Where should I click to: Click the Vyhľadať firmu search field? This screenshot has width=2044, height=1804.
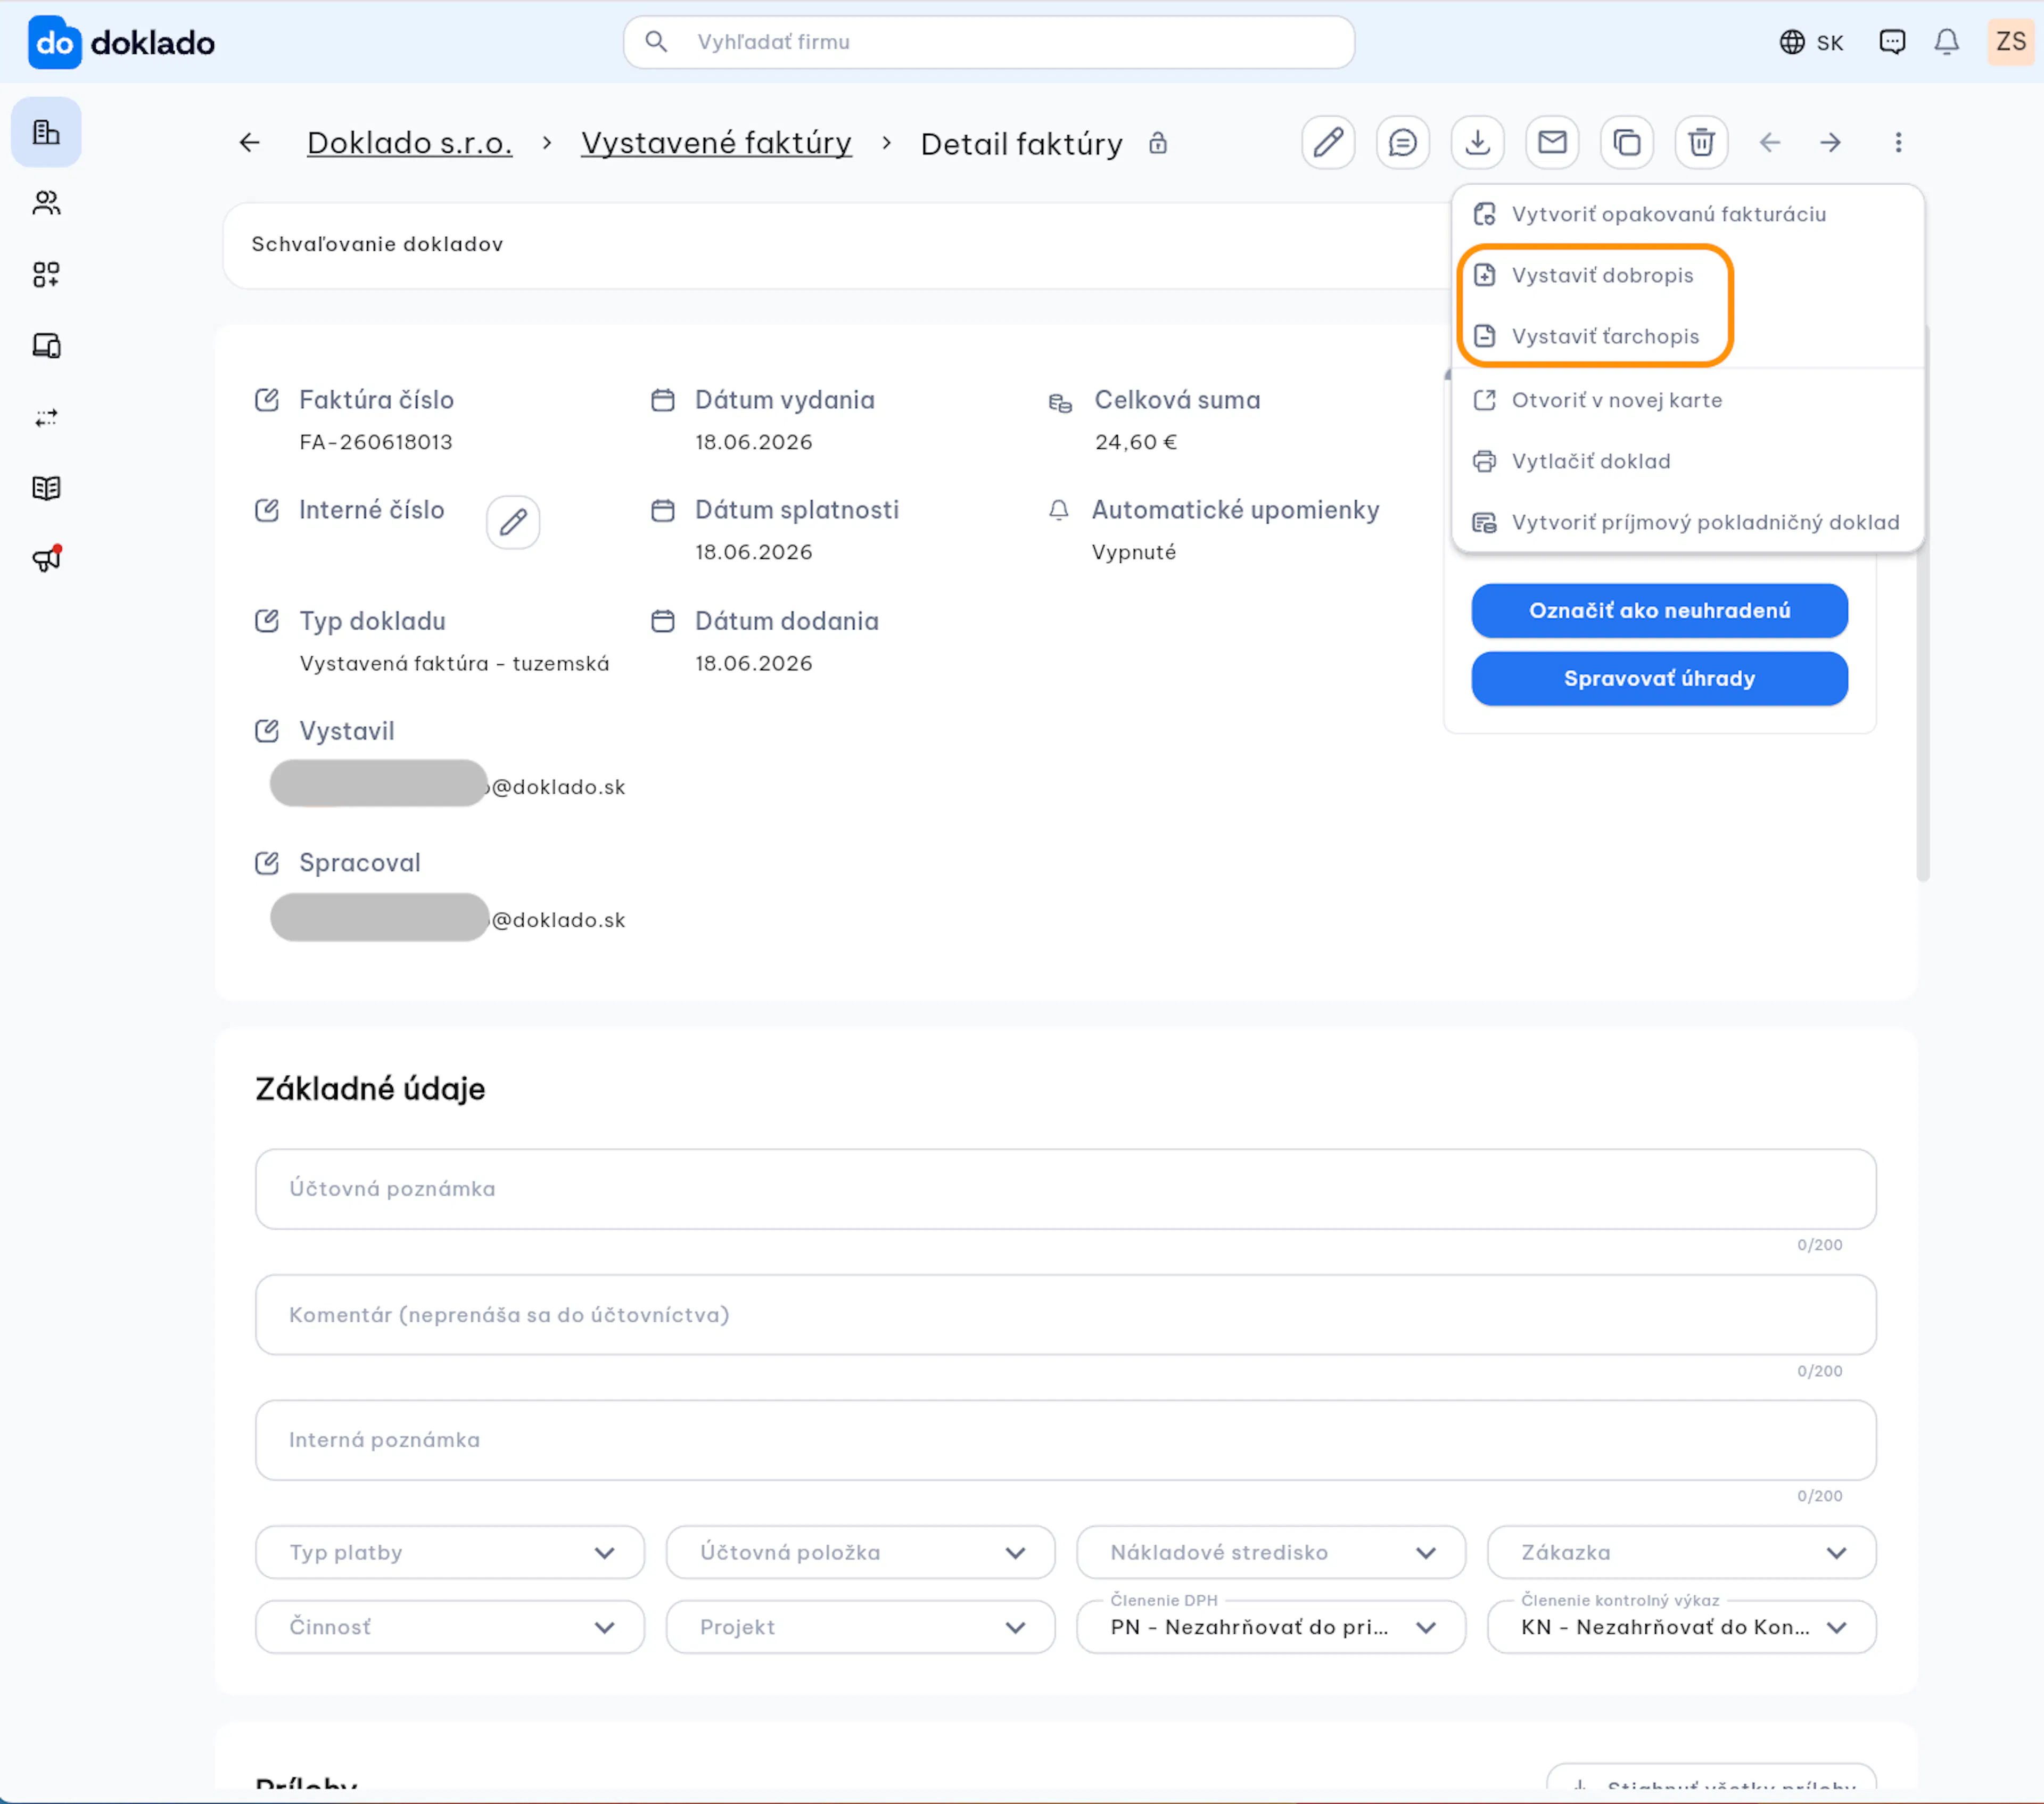988,42
